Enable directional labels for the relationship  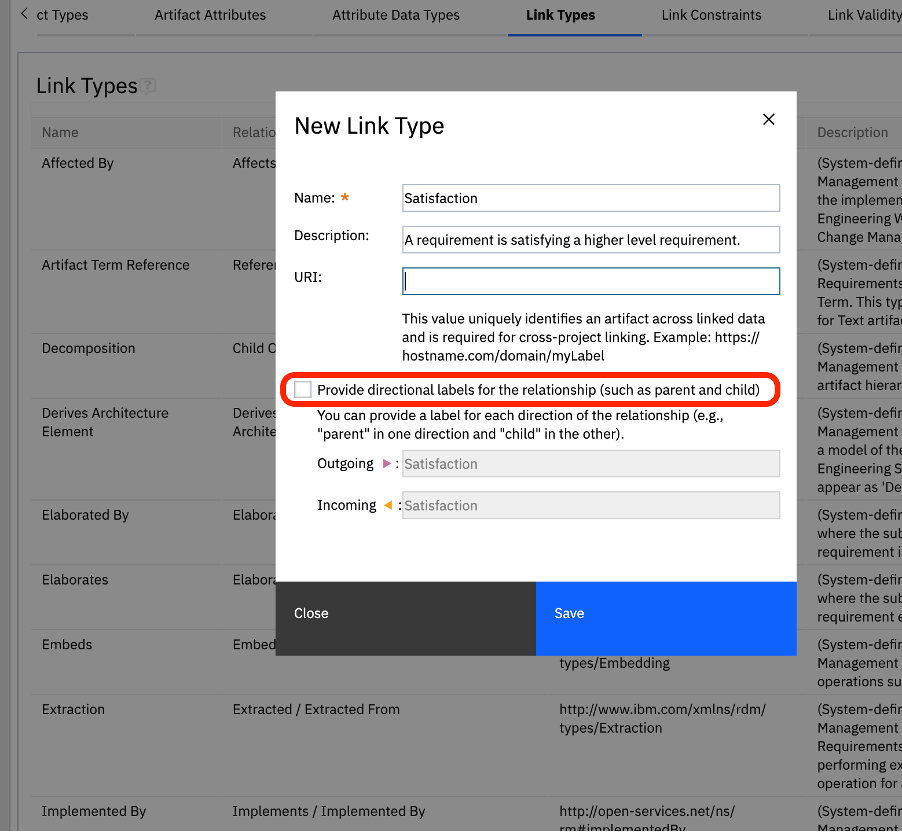pyautogui.click(x=302, y=389)
